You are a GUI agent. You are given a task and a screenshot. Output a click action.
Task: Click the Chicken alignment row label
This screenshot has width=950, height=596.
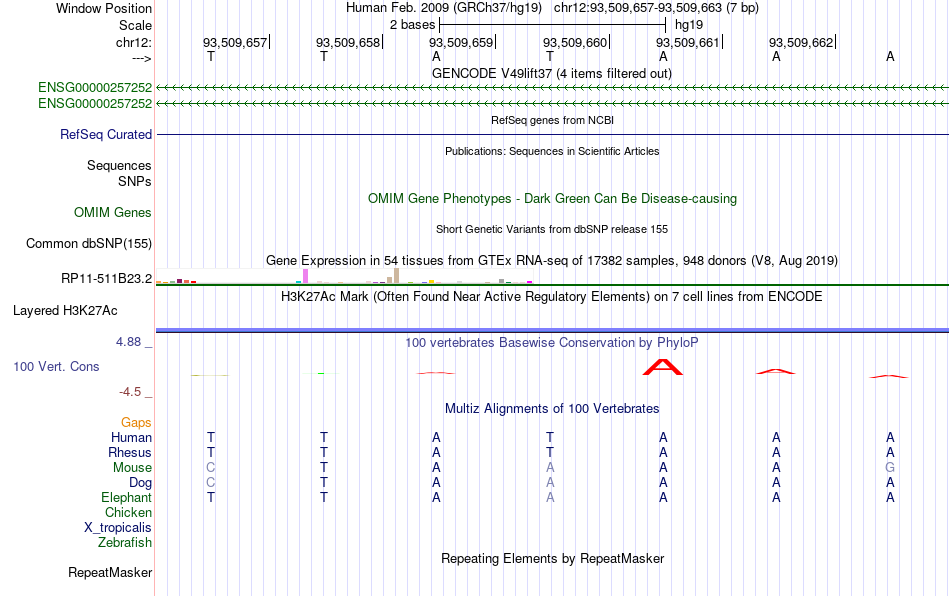(x=128, y=512)
